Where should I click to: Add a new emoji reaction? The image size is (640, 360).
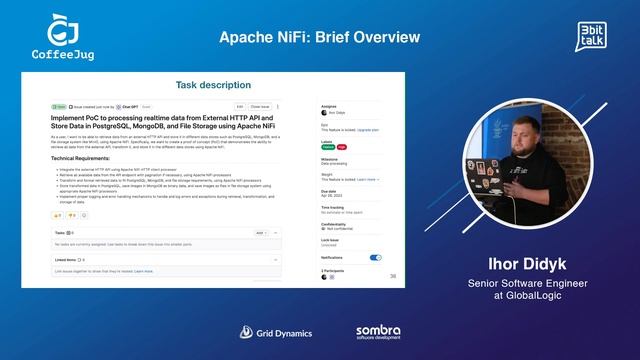coord(84,215)
